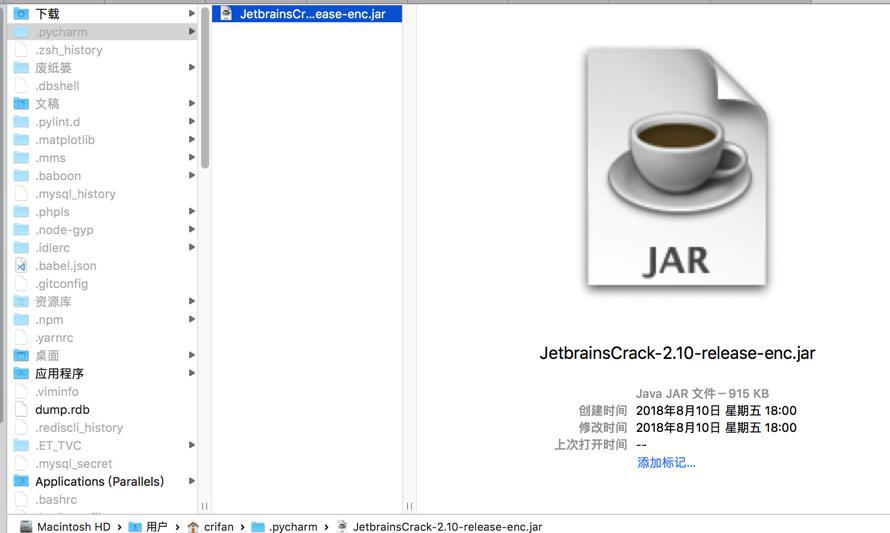The width and height of the screenshot is (890, 533).
Task: Click .pycharm folder icon in path bar
Action: tap(258, 527)
